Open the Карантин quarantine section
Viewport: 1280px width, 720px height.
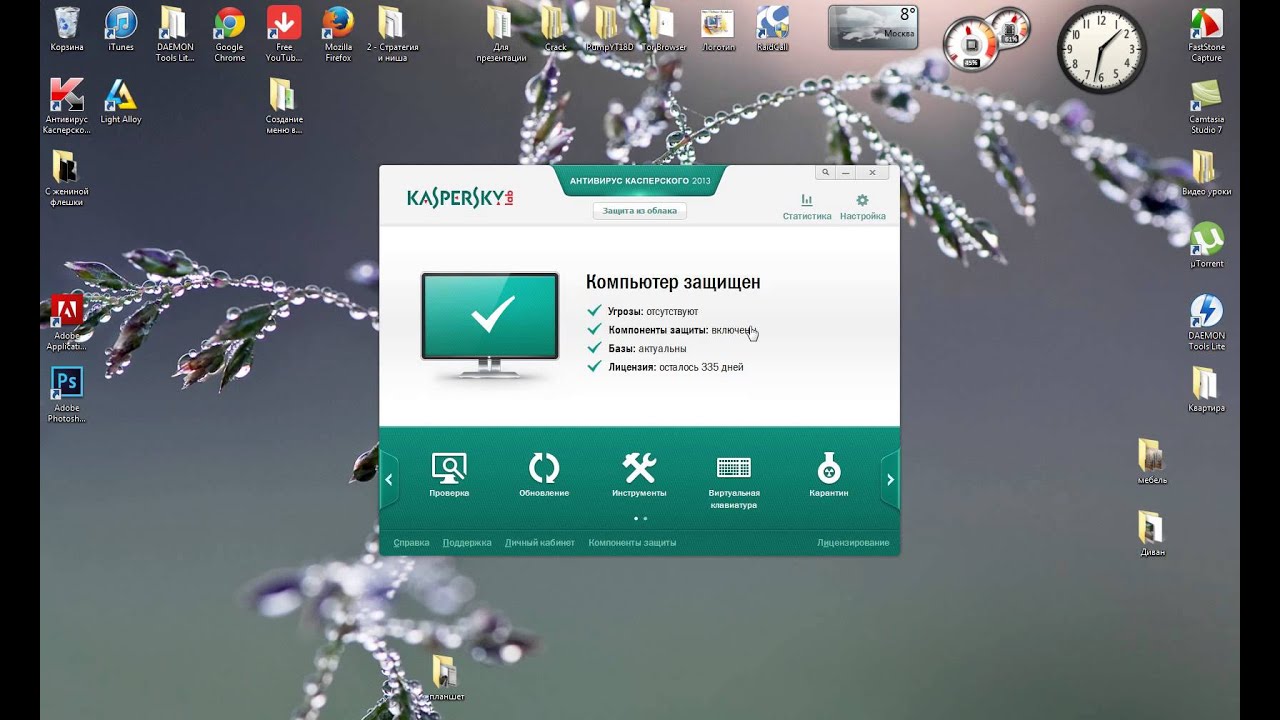tap(829, 475)
